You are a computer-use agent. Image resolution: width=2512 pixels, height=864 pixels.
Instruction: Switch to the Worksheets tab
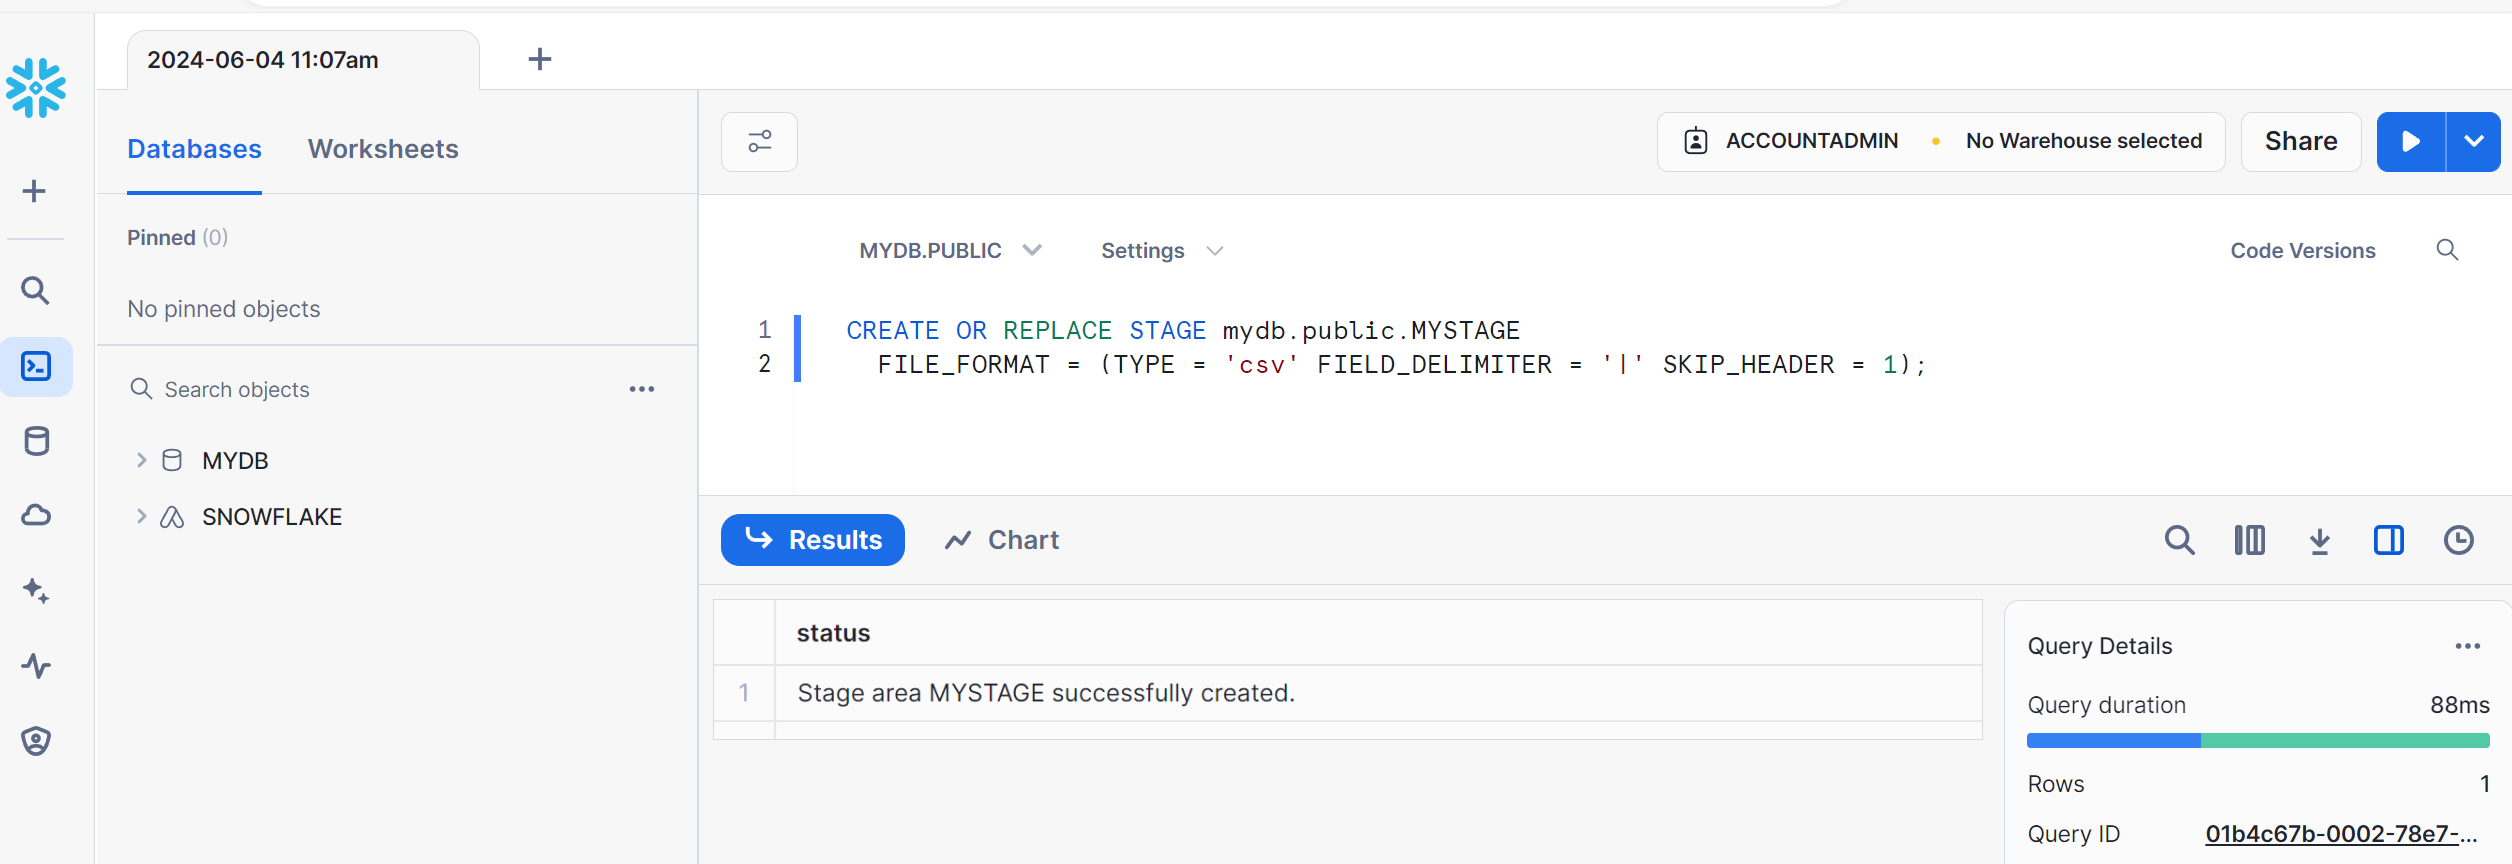(x=383, y=149)
